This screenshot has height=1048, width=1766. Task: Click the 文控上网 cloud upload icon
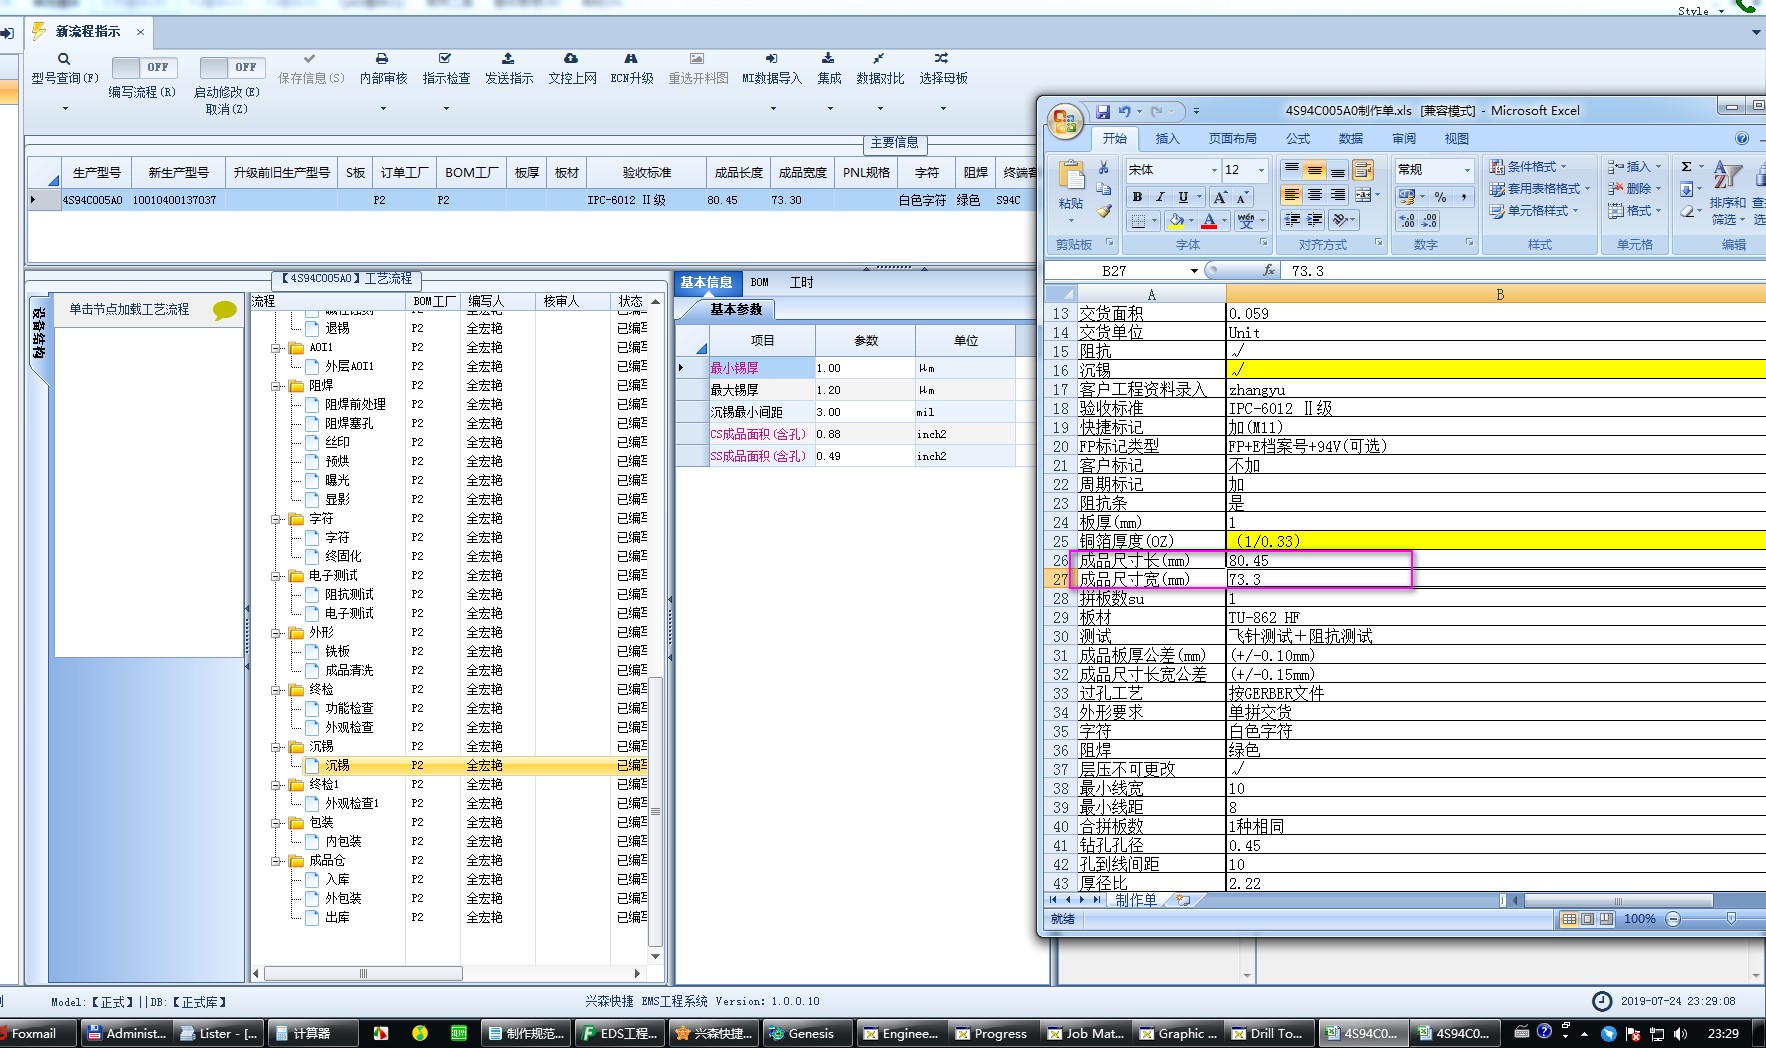571,59
